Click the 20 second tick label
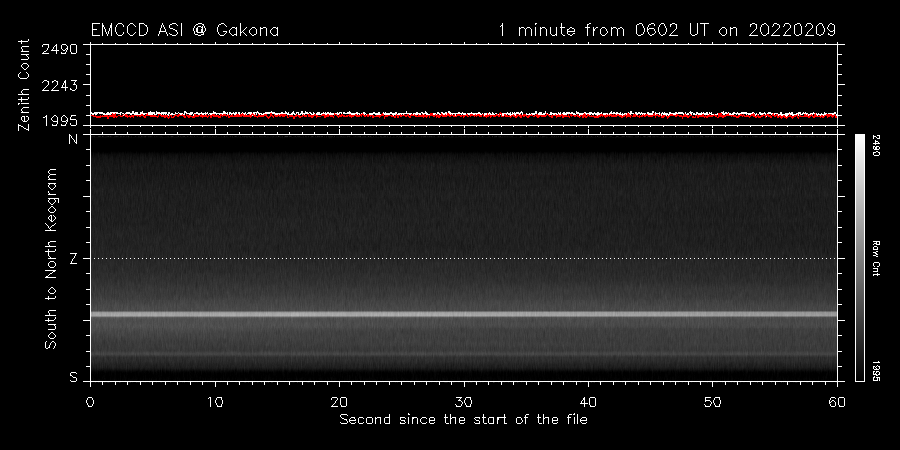 339,402
